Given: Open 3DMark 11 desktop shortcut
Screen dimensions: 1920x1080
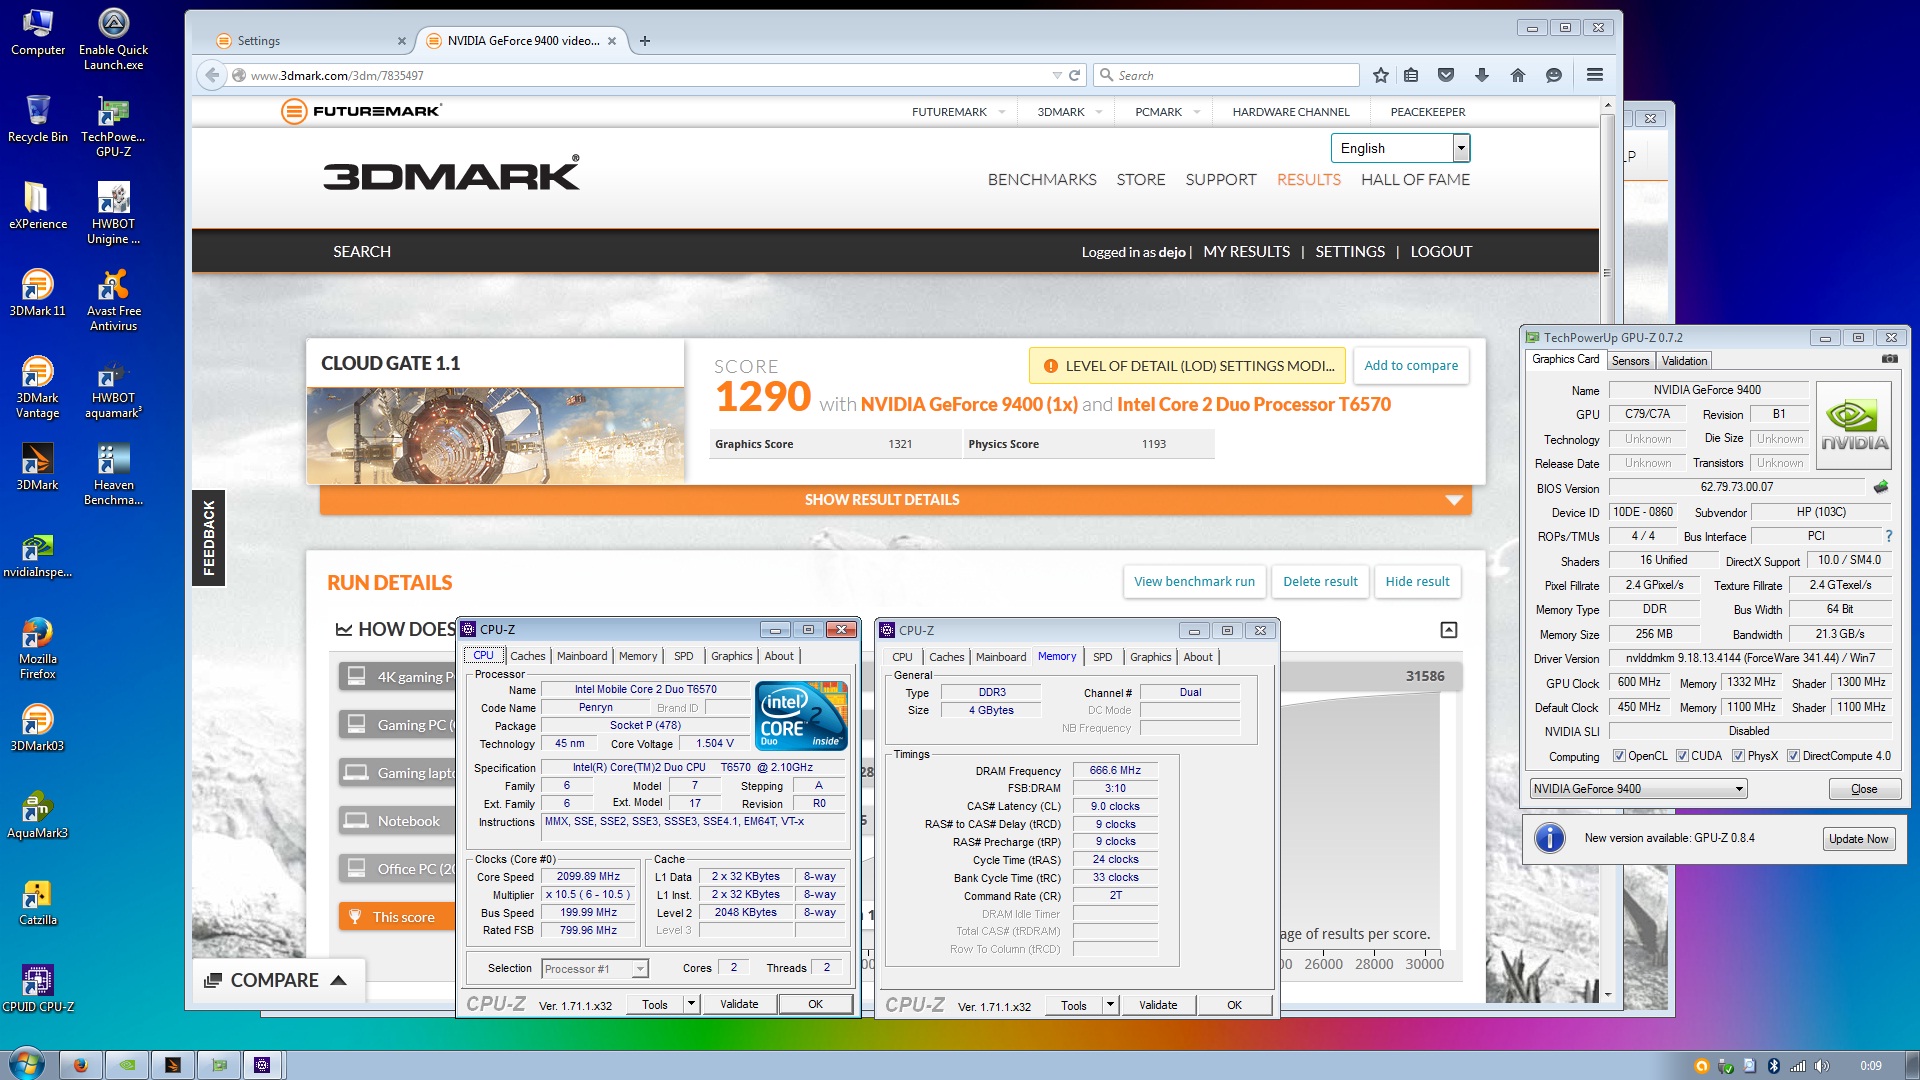Looking at the screenshot, I should point(37,293).
